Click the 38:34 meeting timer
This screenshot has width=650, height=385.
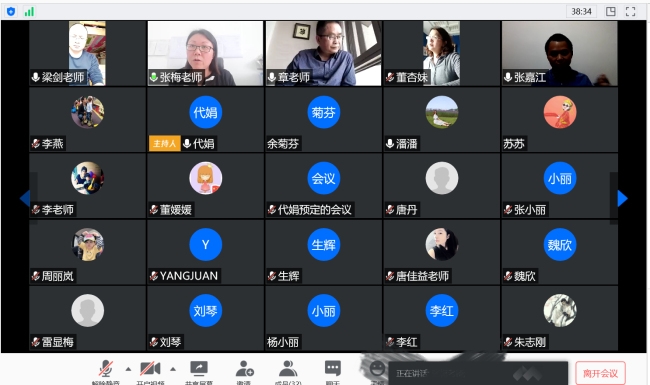tap(581, 12)
